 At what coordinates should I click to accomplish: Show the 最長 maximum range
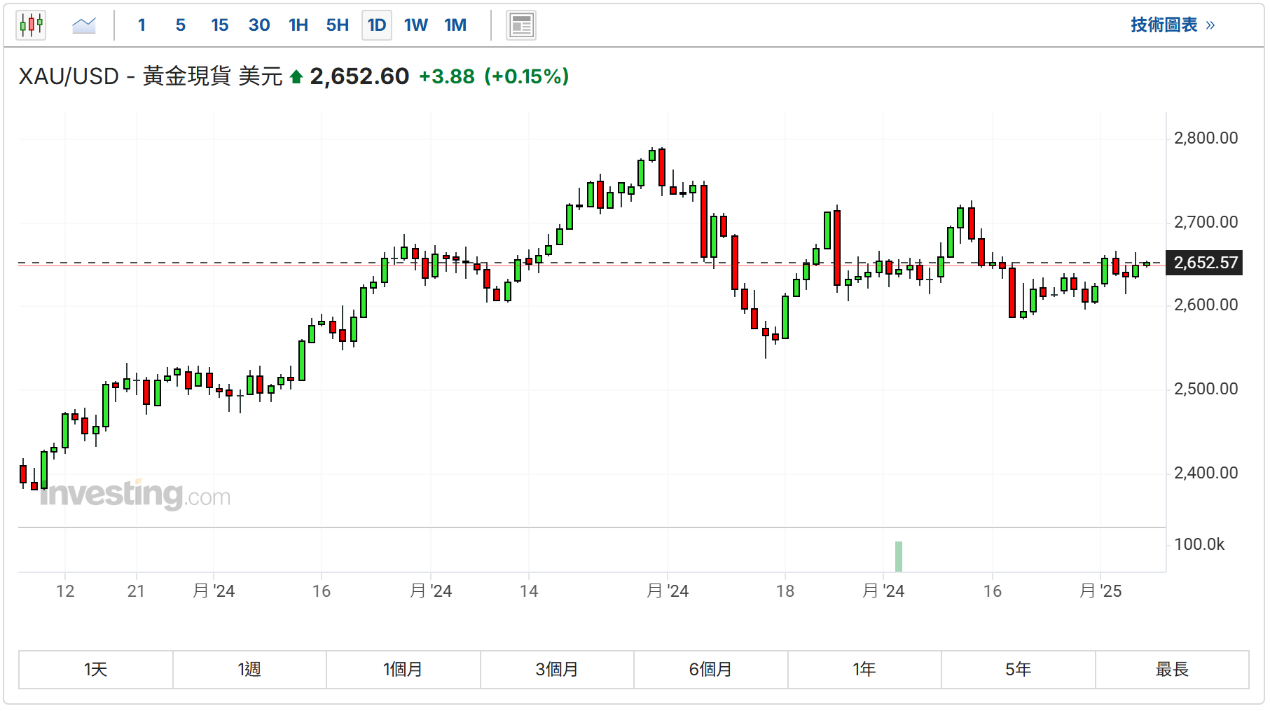(1172, 670)
